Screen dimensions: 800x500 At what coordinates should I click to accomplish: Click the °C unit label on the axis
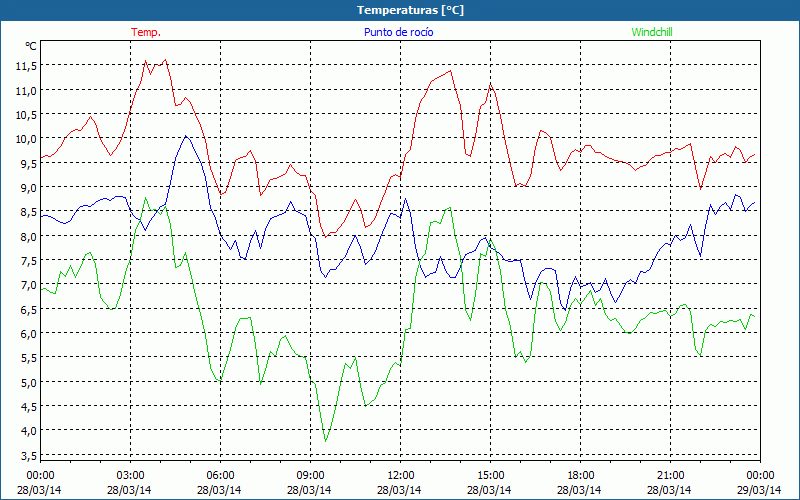pyautogui.click(x=31, y=46)
